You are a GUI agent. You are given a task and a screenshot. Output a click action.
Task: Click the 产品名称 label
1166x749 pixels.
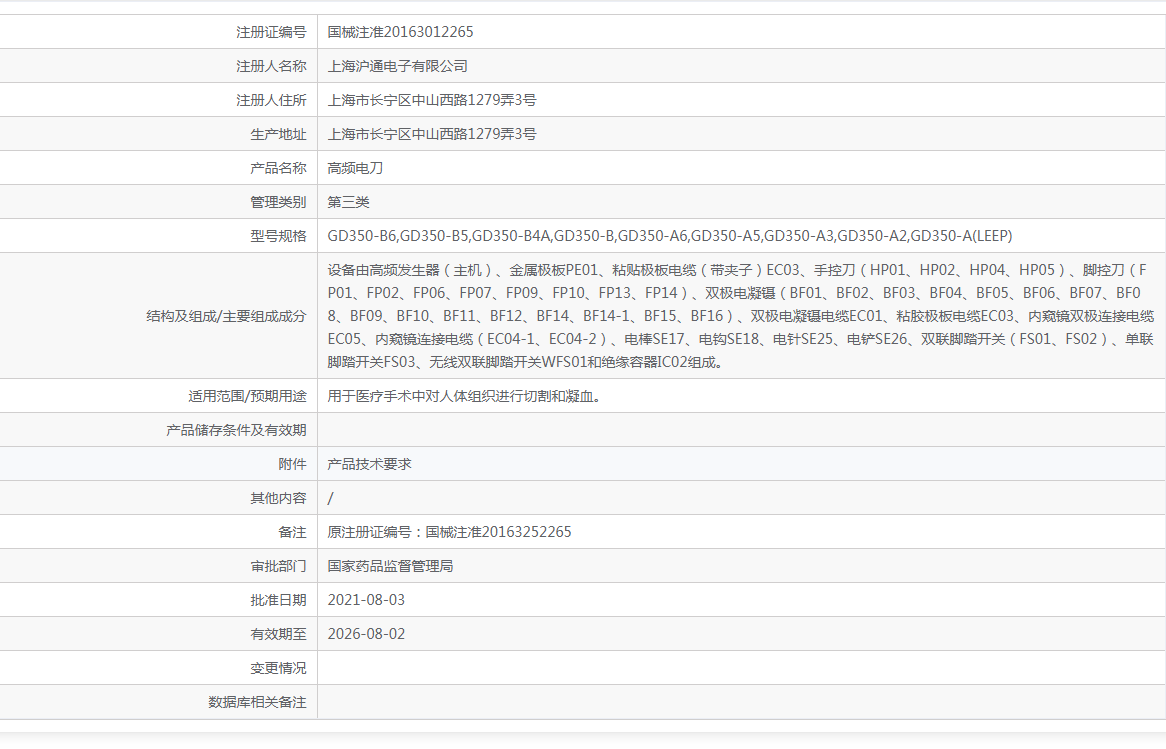pos(278,168)
